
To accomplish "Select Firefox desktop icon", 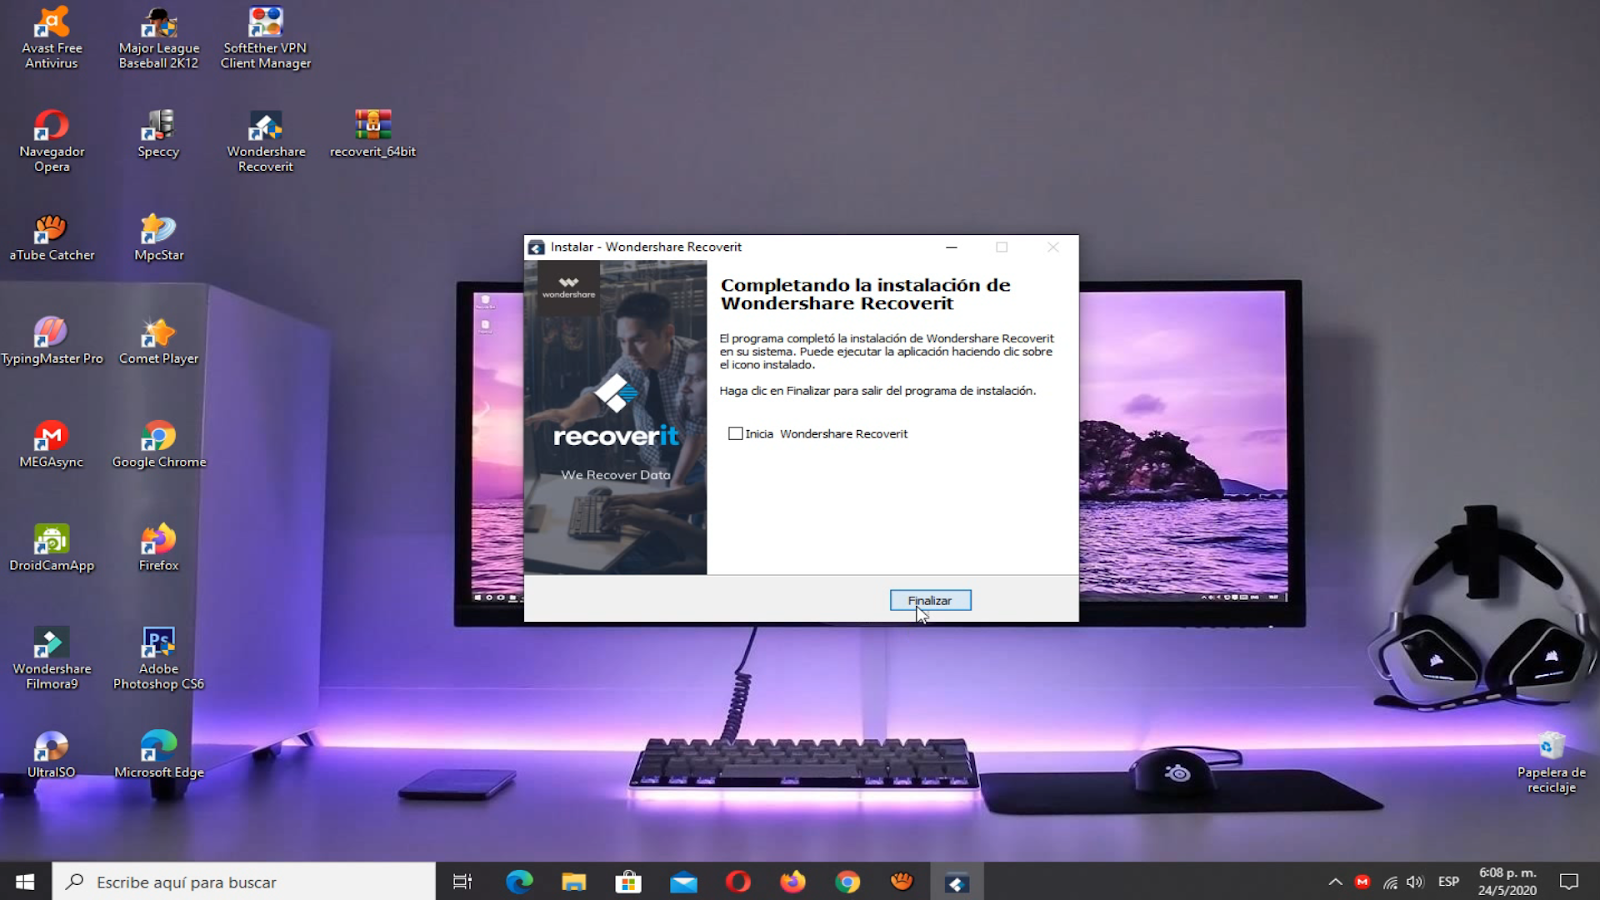I will click(159, 548).
